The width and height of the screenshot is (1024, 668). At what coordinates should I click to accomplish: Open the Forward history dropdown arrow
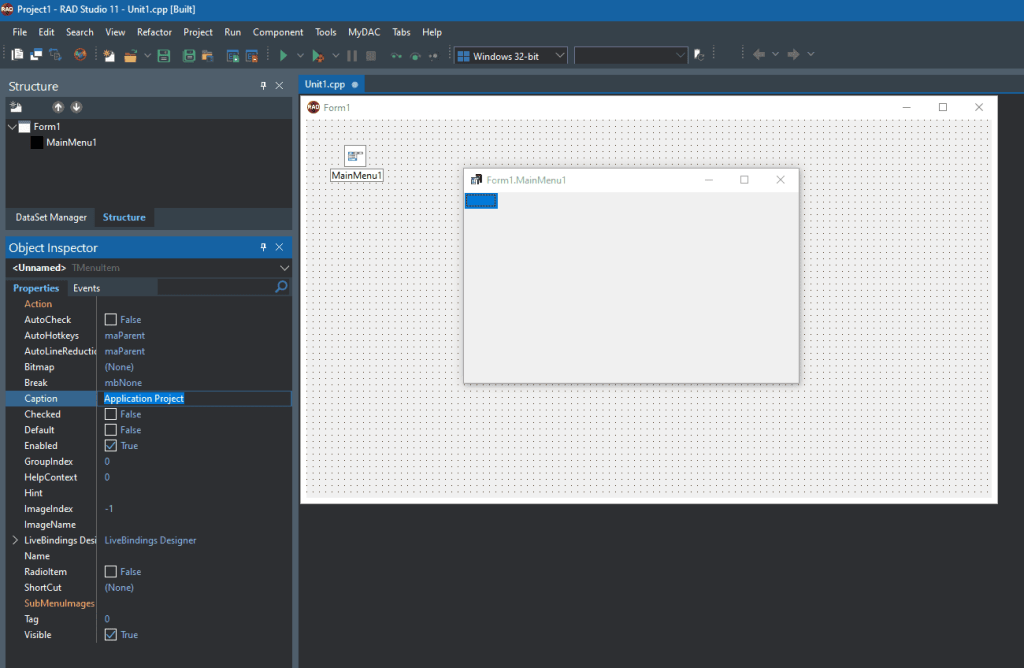tap(810, 54)
